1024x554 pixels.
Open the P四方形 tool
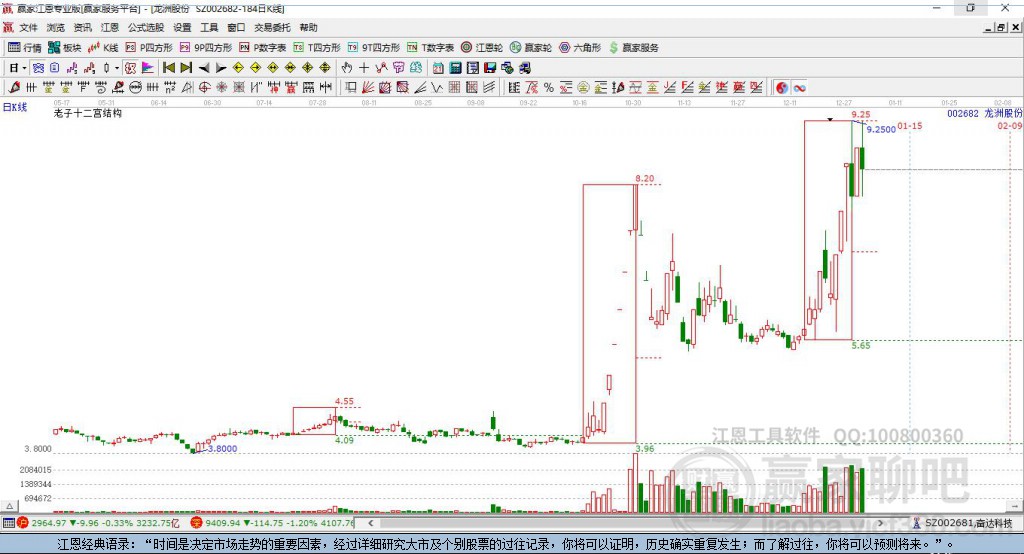tap(149, 48)
